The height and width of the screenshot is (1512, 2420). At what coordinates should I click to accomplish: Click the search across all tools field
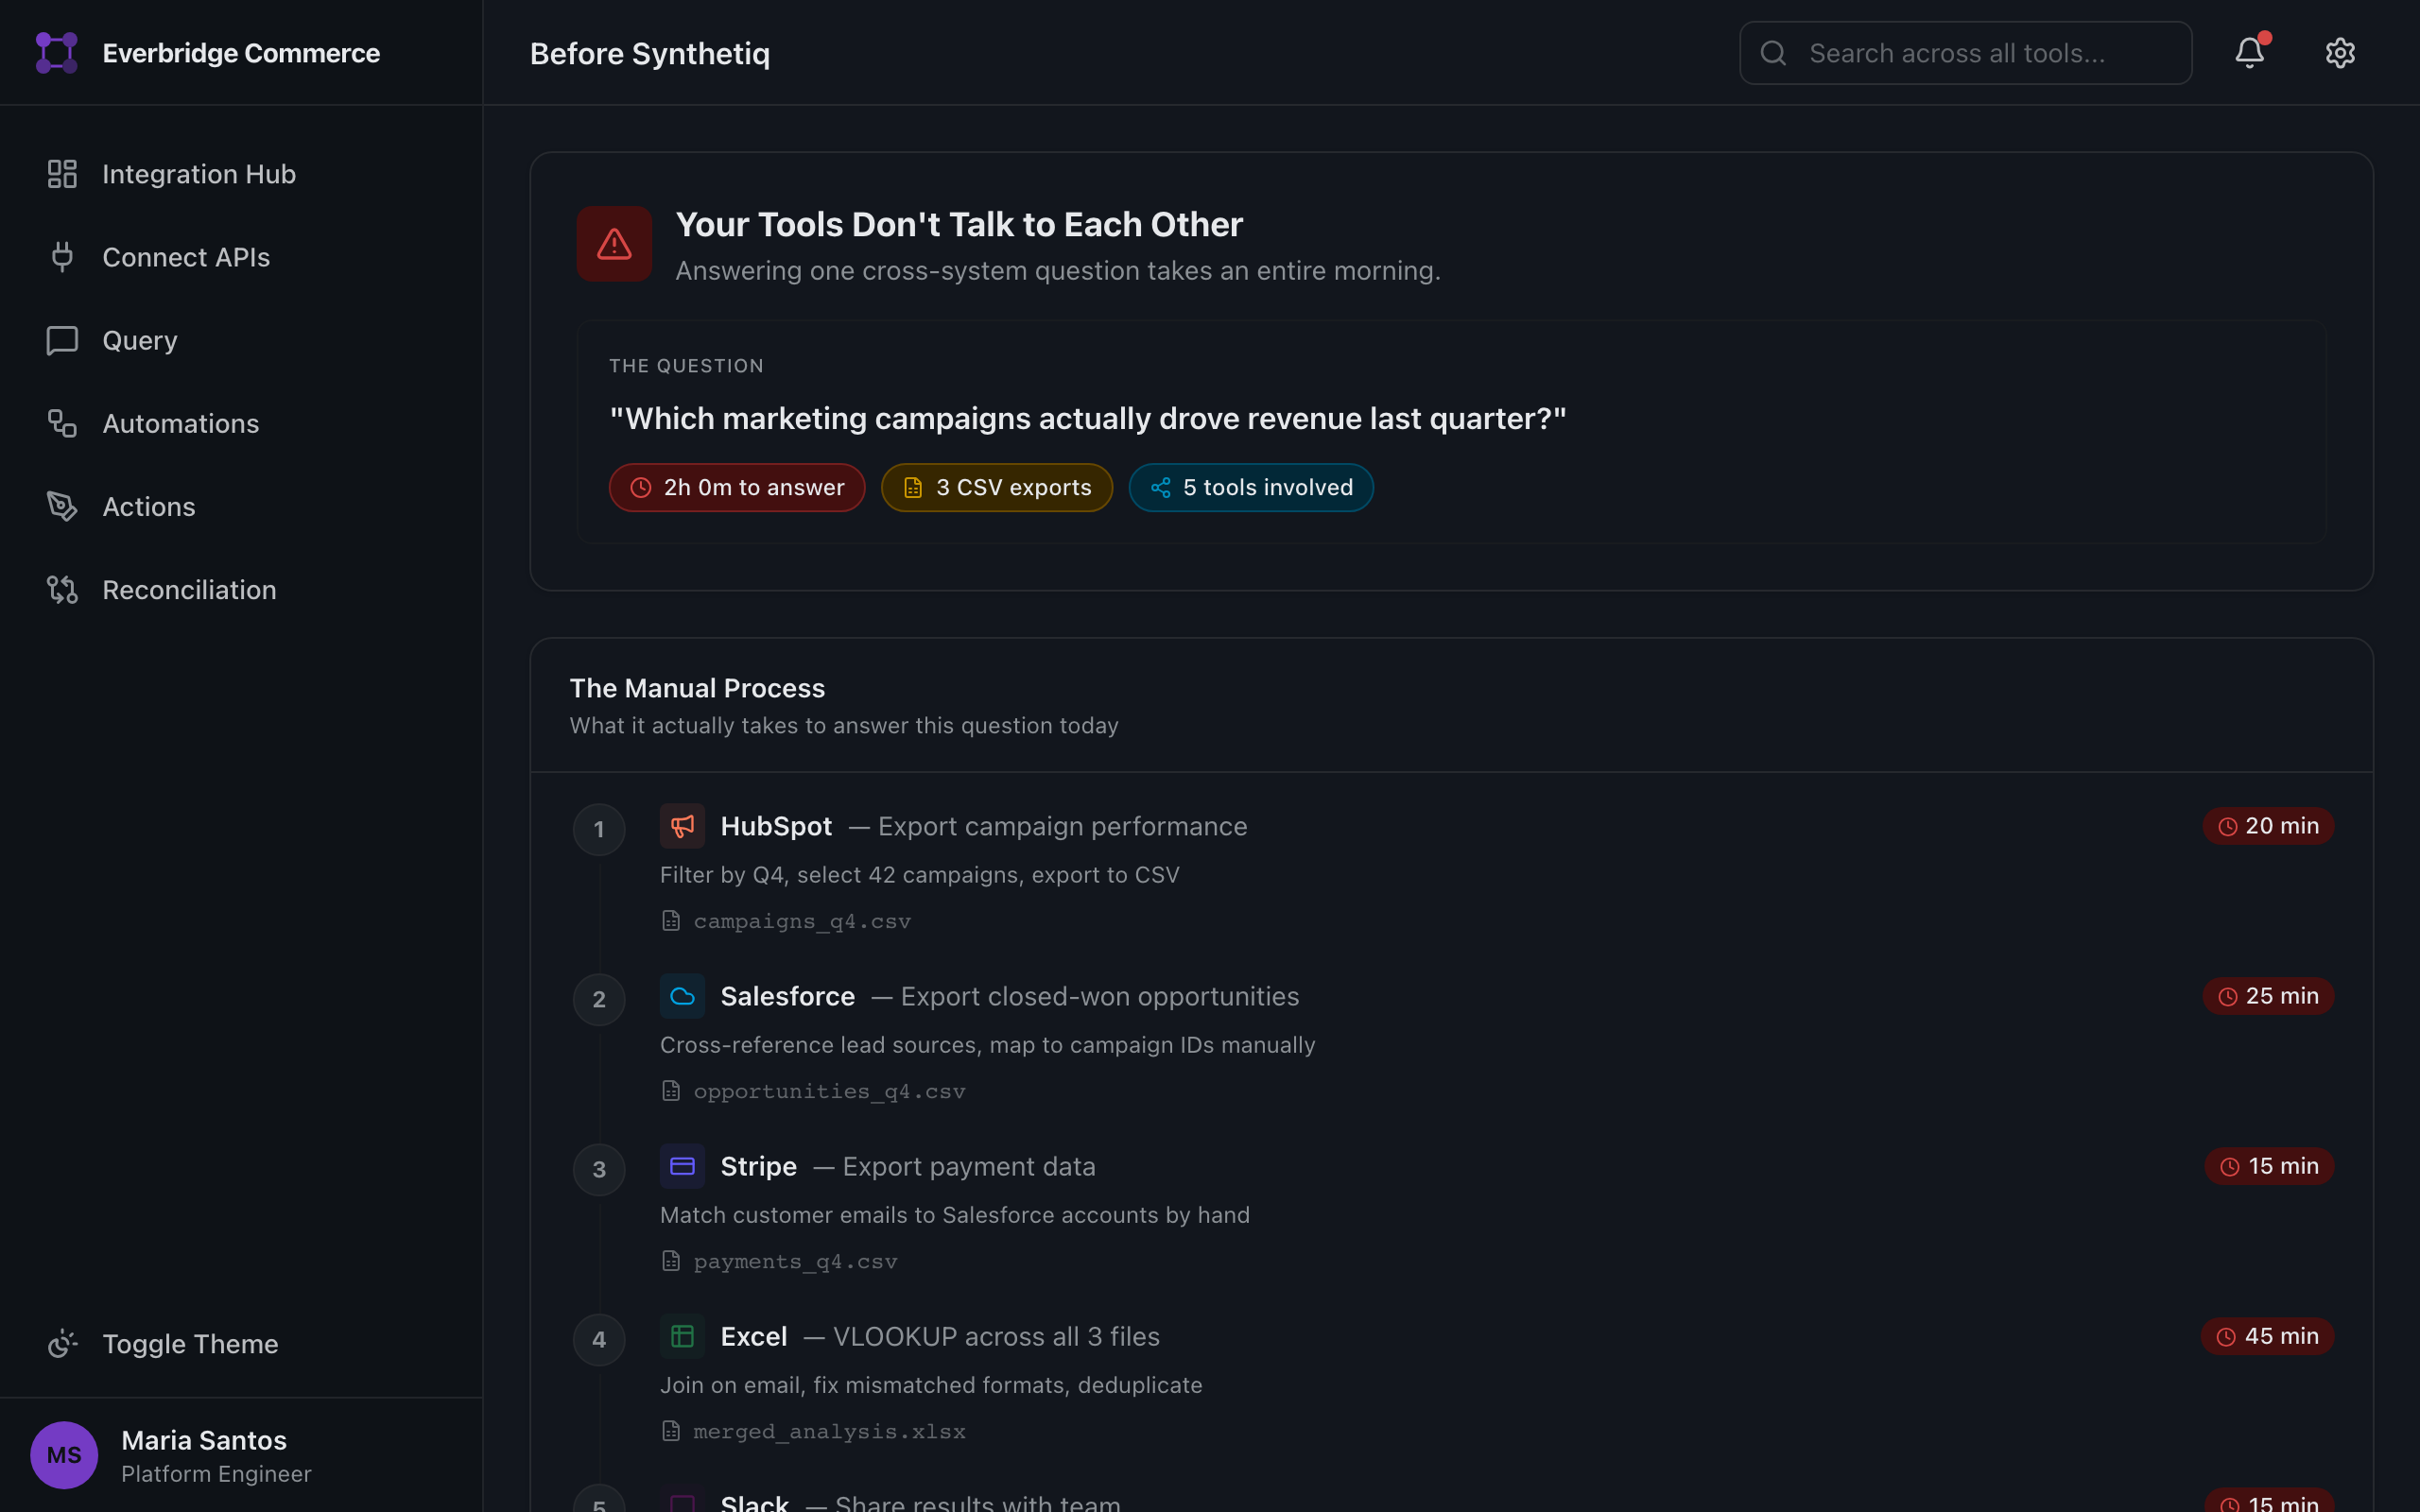[x=1963, y=53]
